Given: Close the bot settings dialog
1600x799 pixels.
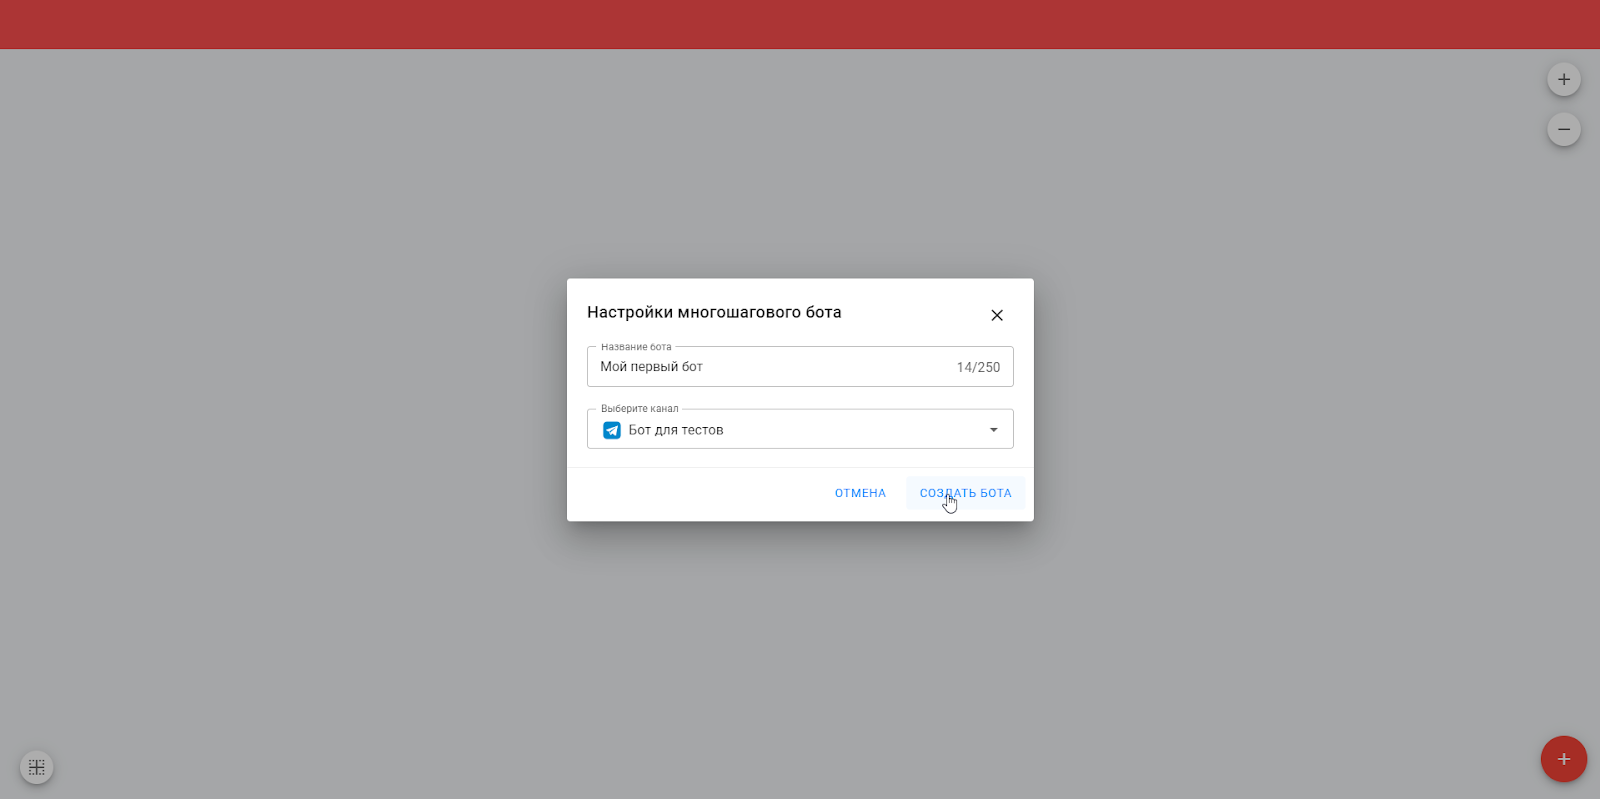Looking at the screenshot, I should click(997, 315).
